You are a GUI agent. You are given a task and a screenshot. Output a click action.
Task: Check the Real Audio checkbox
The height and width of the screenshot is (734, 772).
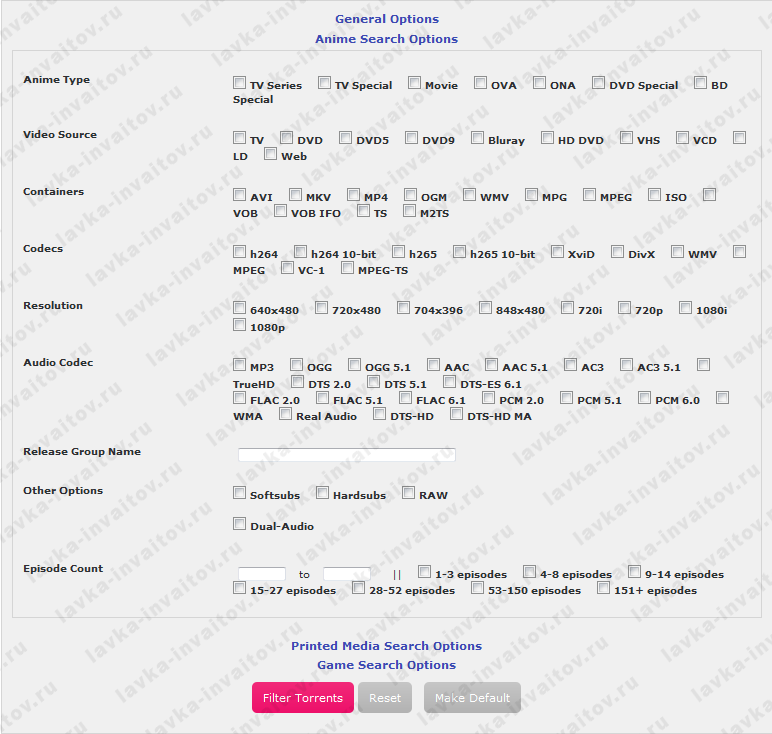tap(286, 414)
